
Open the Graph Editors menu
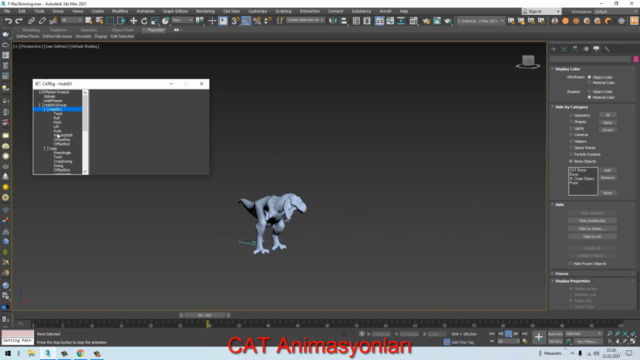175,11
